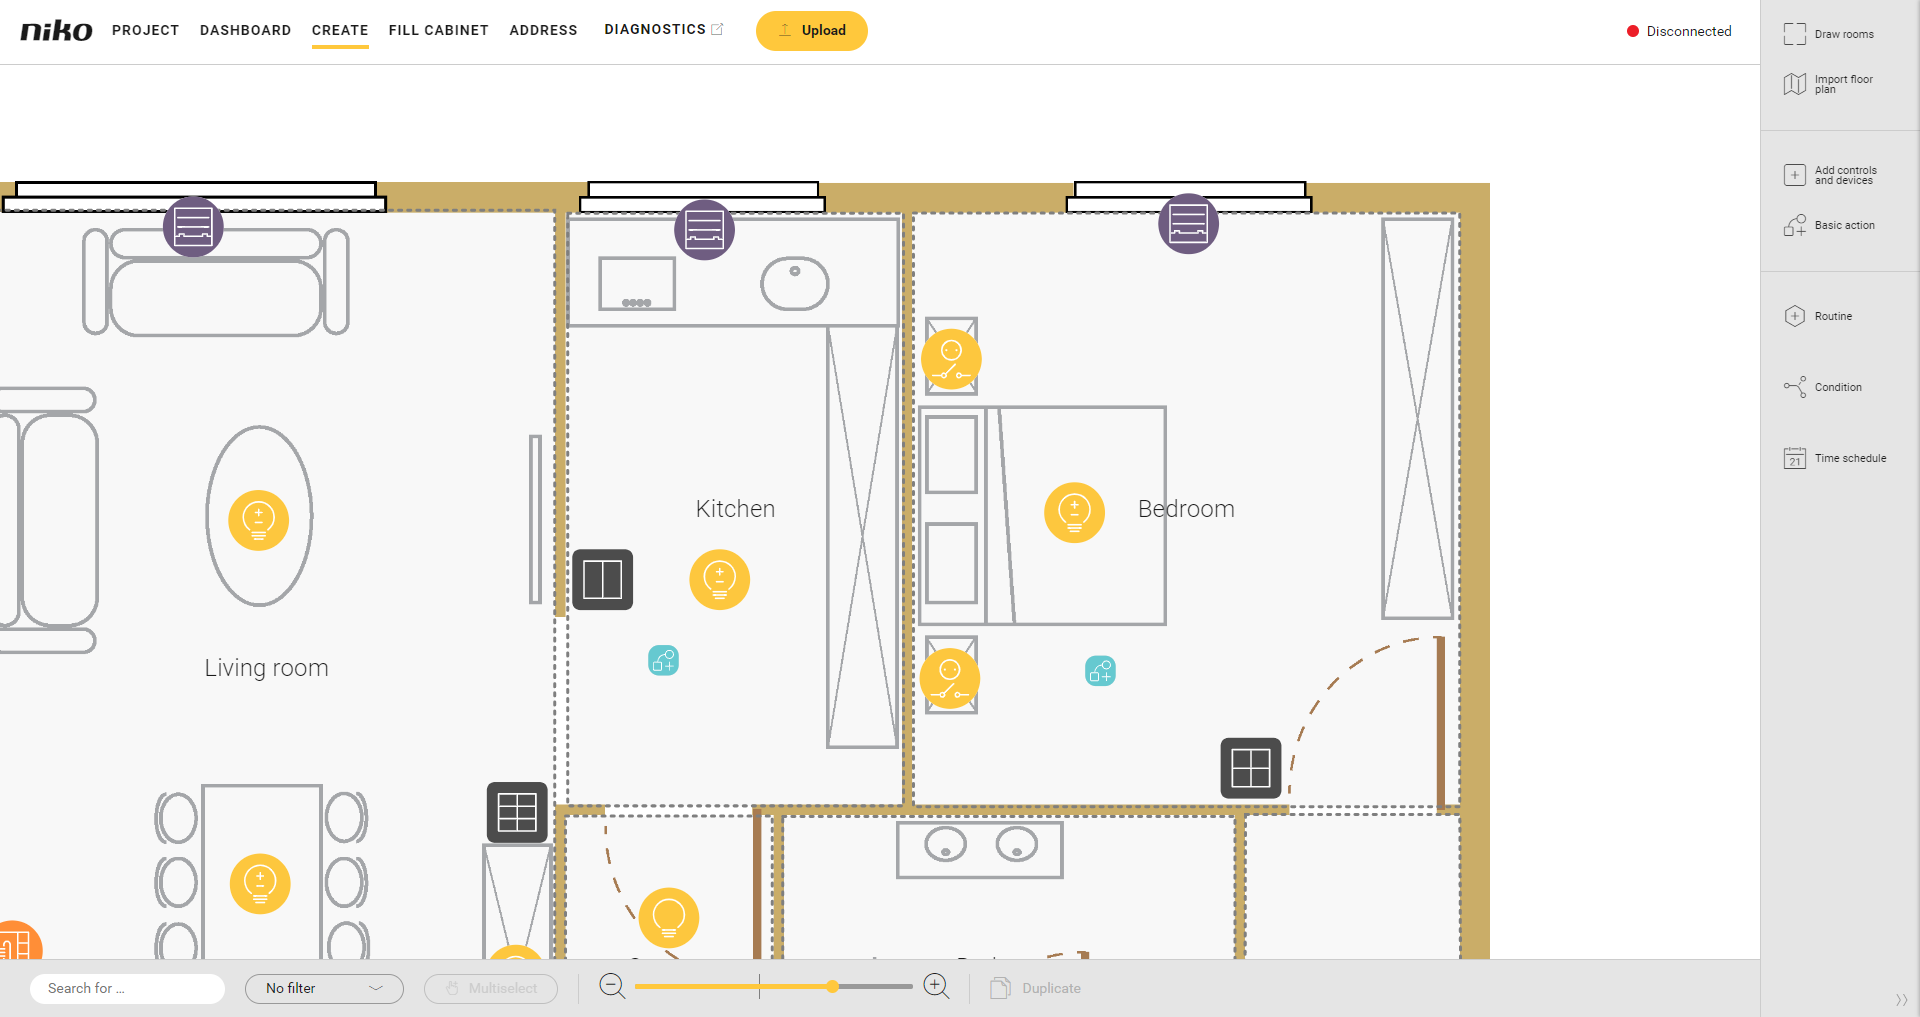Click the Duplicate button
1920x1017 pixels.
tap(1036, 988)
